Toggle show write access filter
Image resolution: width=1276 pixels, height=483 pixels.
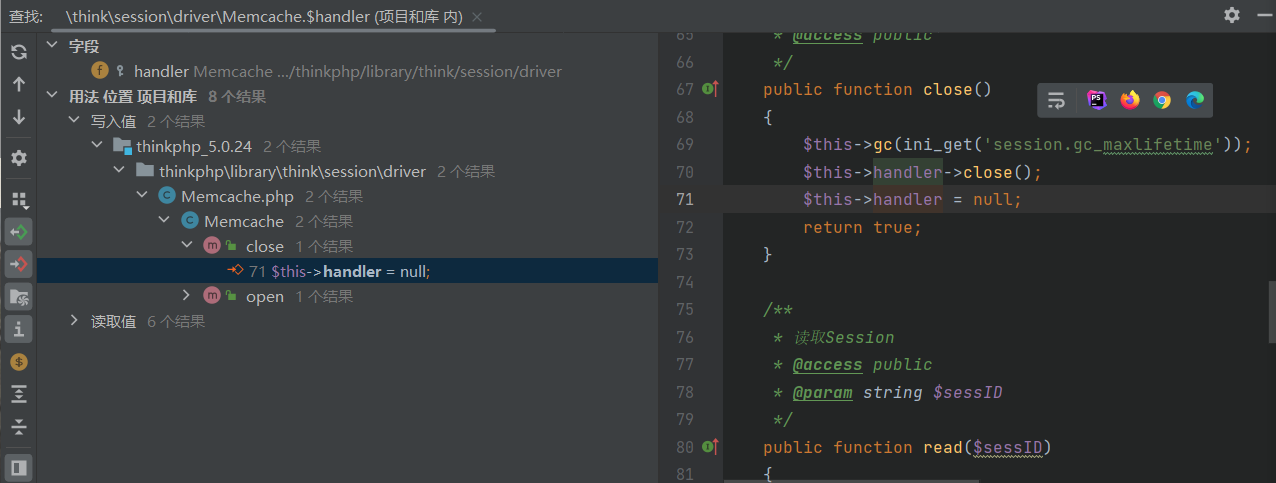pyautogui.click(x=19, y=264)
